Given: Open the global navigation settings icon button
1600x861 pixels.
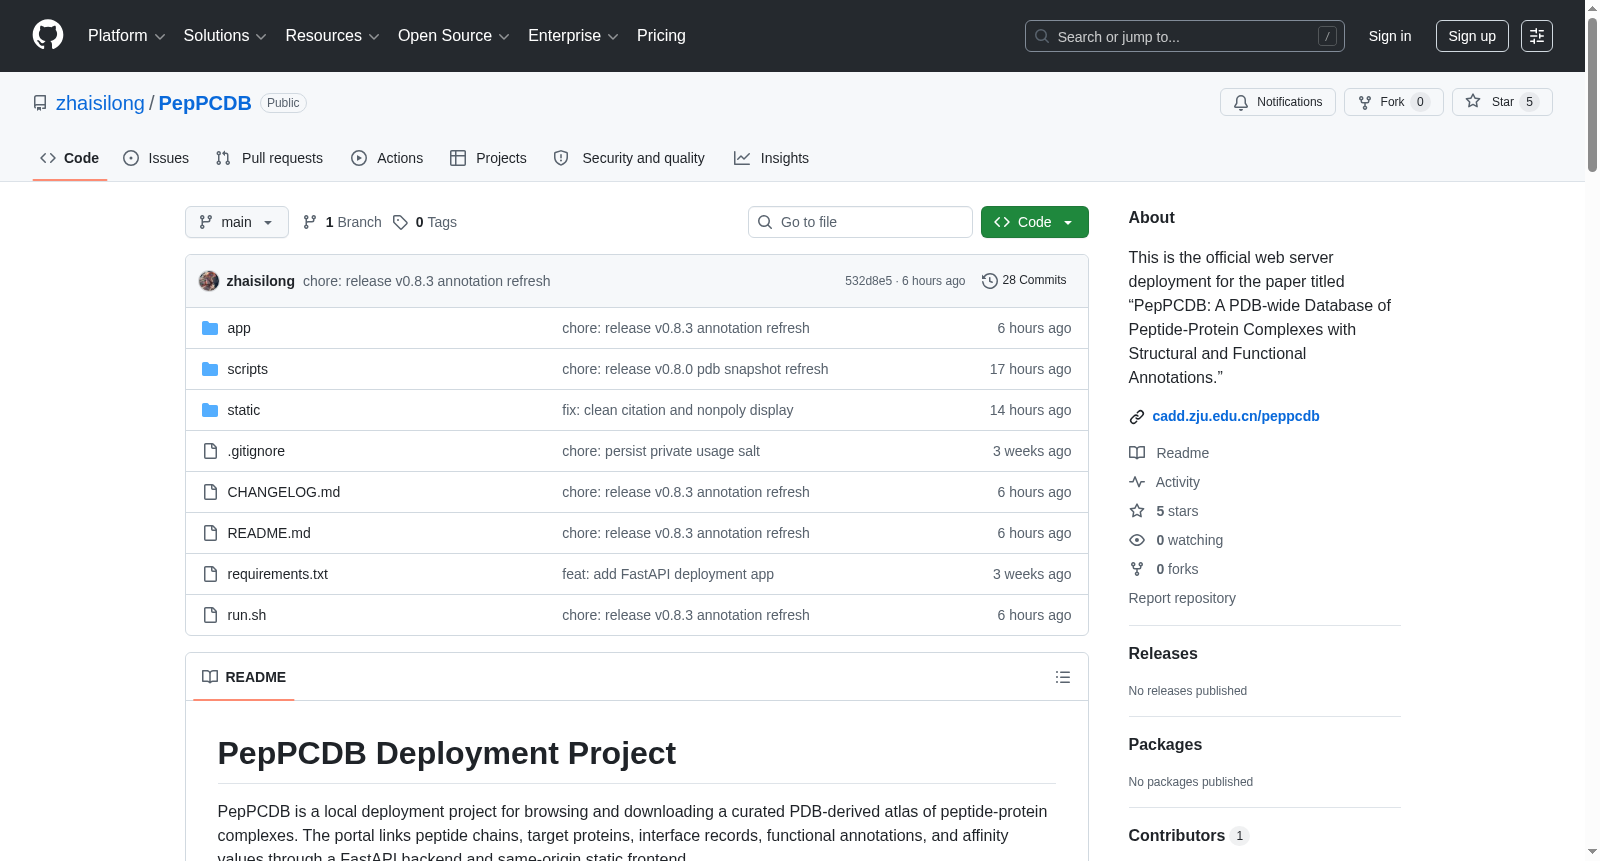Looking at the screenshot, I should [1537, 36].
